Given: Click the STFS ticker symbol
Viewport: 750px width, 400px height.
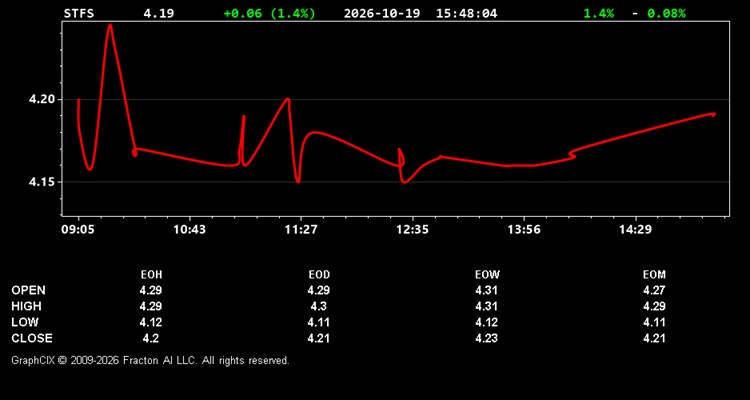Looking at the screenshot, I should (x=79, y=13).
